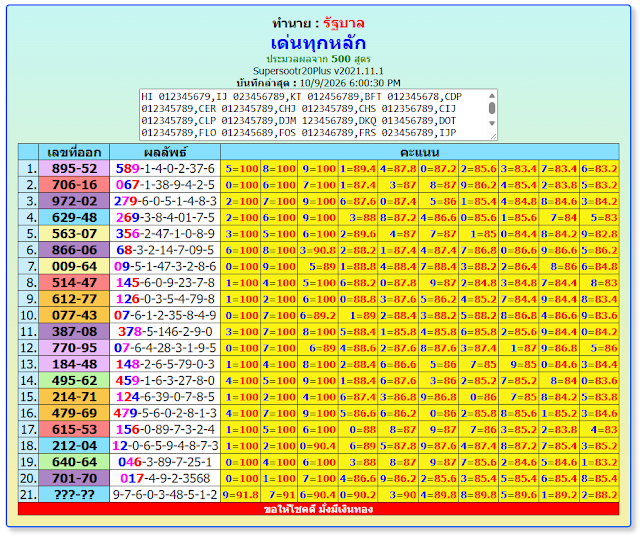Select drawn number 514-47
Screen dimensions: 640x536
coord(74,283)
